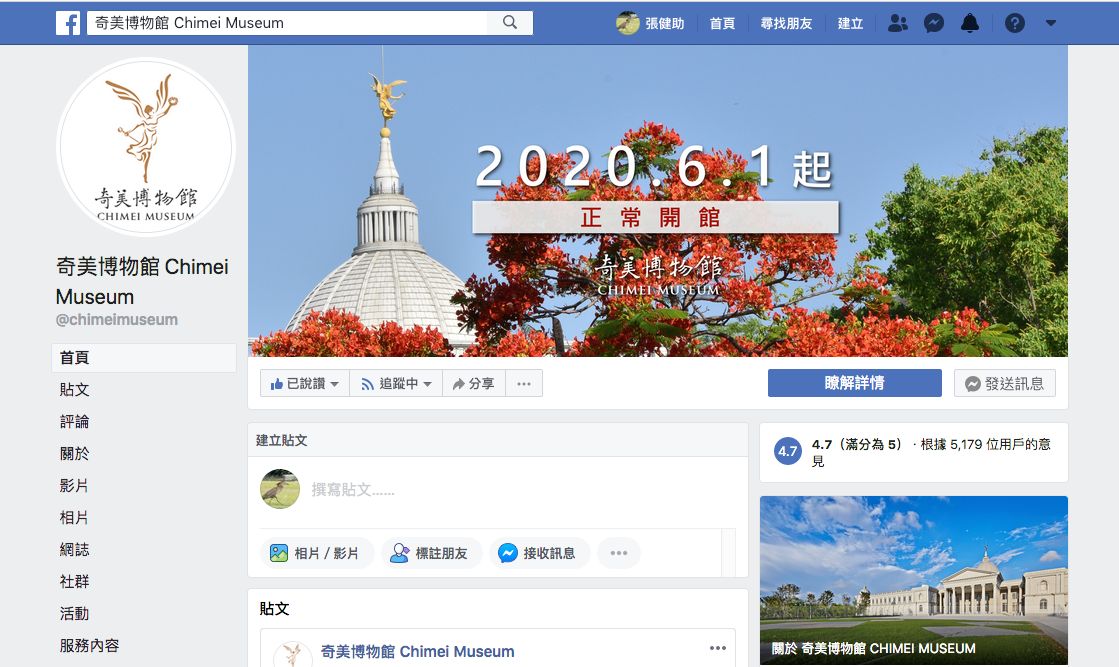Open the 關於 奇美博物館 CHIMEI MUSEUM photo card
The image size is (1119, 667).
913,581
